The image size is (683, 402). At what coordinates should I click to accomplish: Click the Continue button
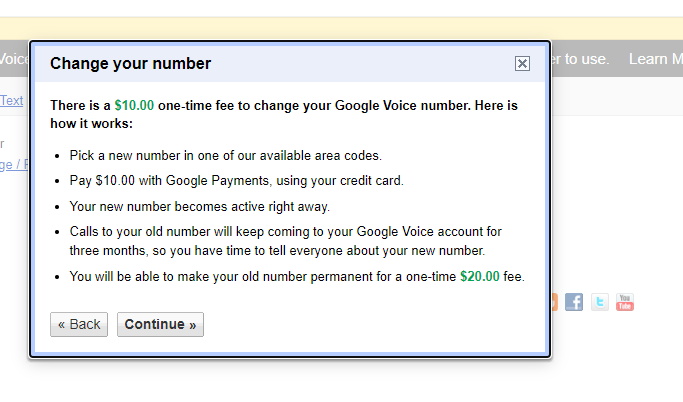160,324
